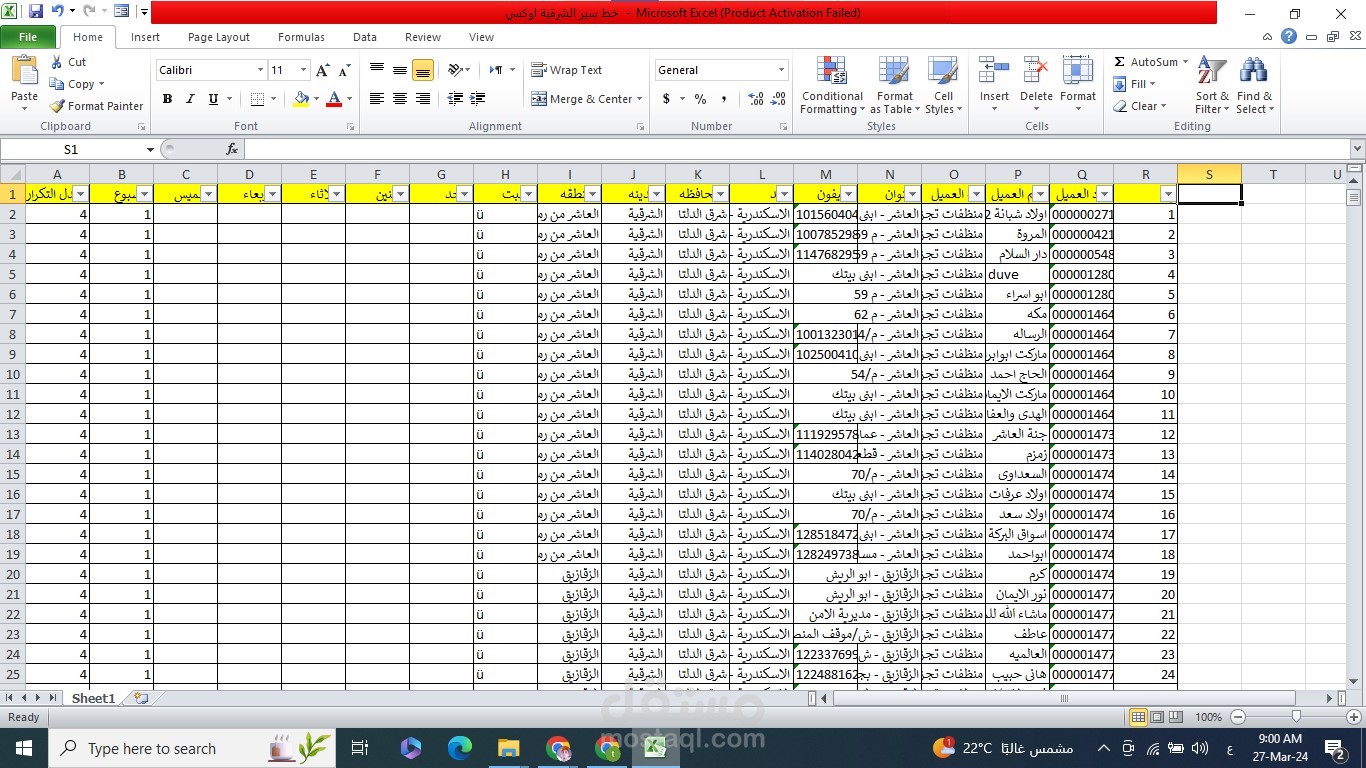The image size is (1366, 768).
Task: Click the Save icon in Quick Access Toolbar
Action: (36, 12)
